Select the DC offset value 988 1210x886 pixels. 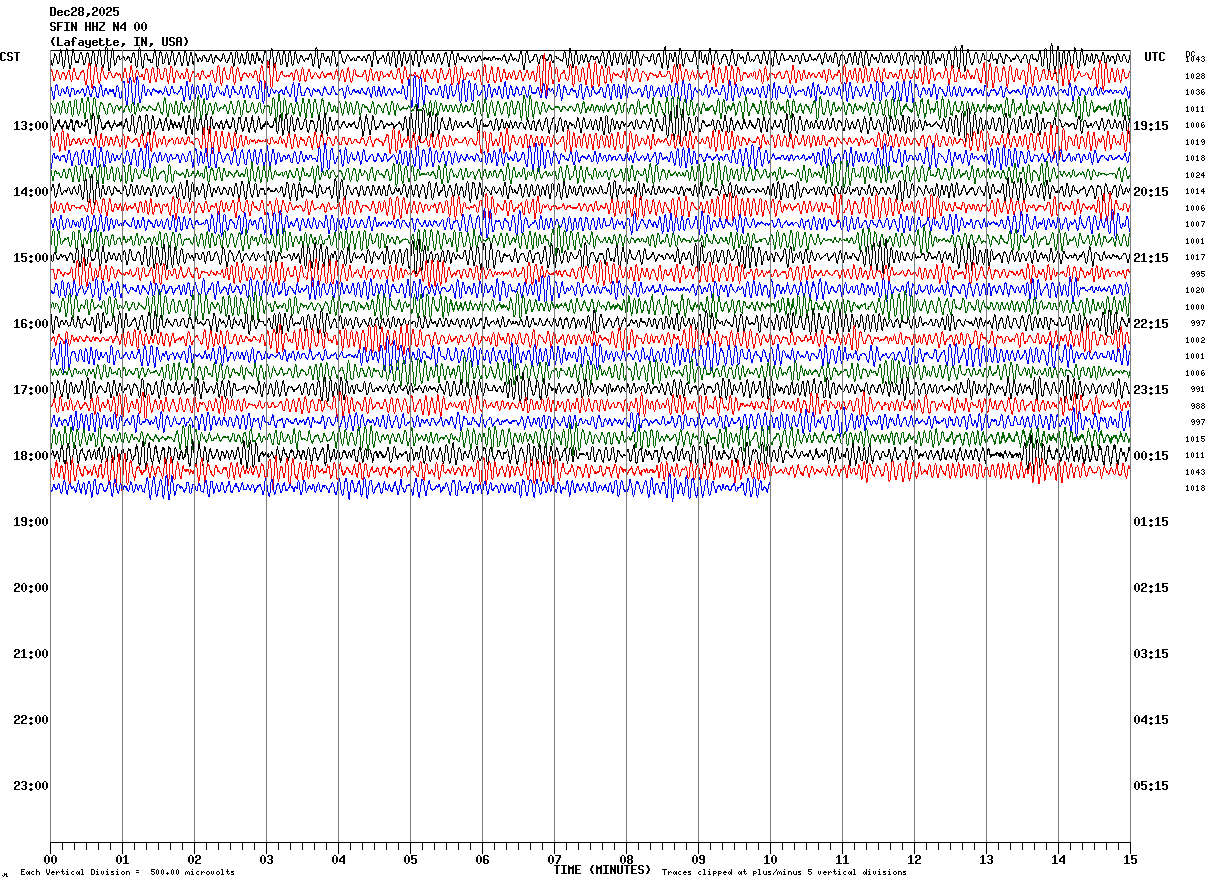(x=1197, y=406)
